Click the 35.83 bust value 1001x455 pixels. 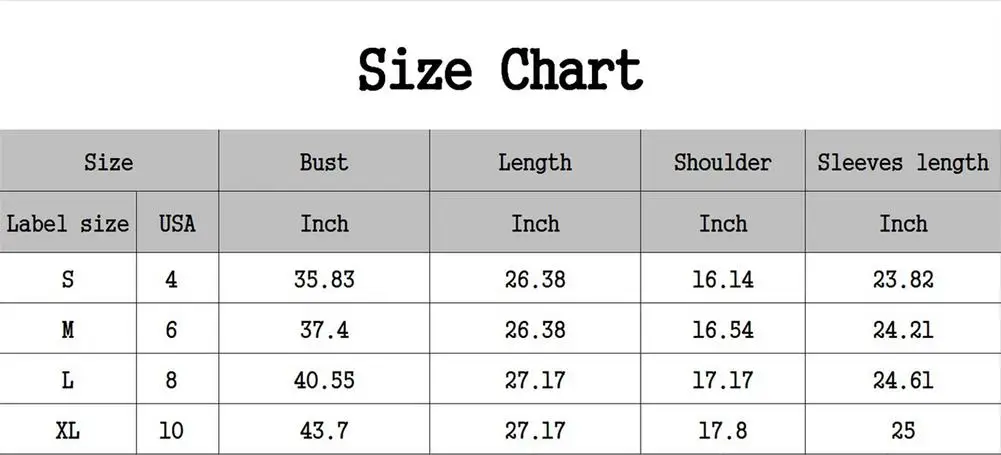(324, 279)
